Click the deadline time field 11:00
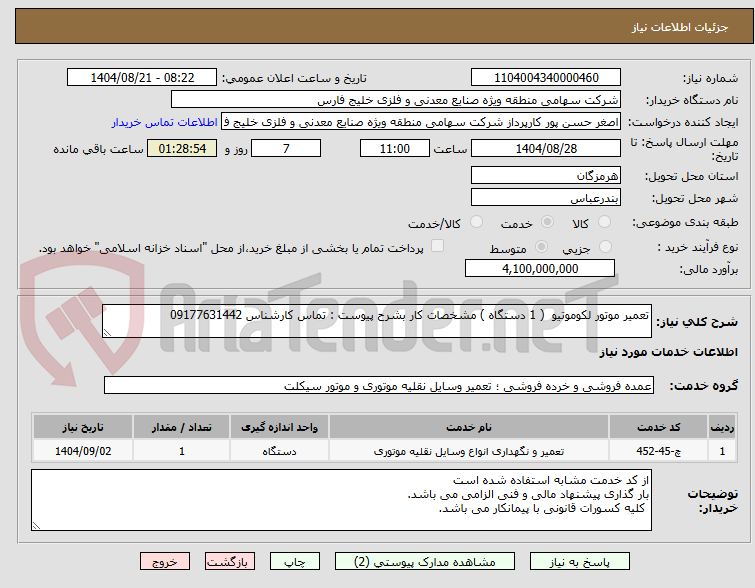 pyautogui.click(x=395, y=148)
